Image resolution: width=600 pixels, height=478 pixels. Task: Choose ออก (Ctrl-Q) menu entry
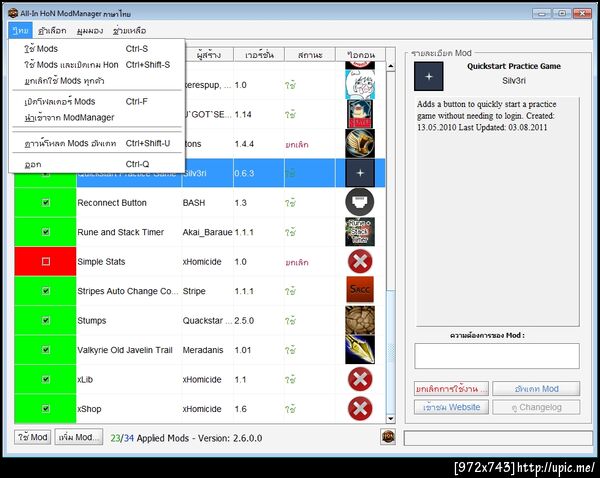(x=97, y=164)
